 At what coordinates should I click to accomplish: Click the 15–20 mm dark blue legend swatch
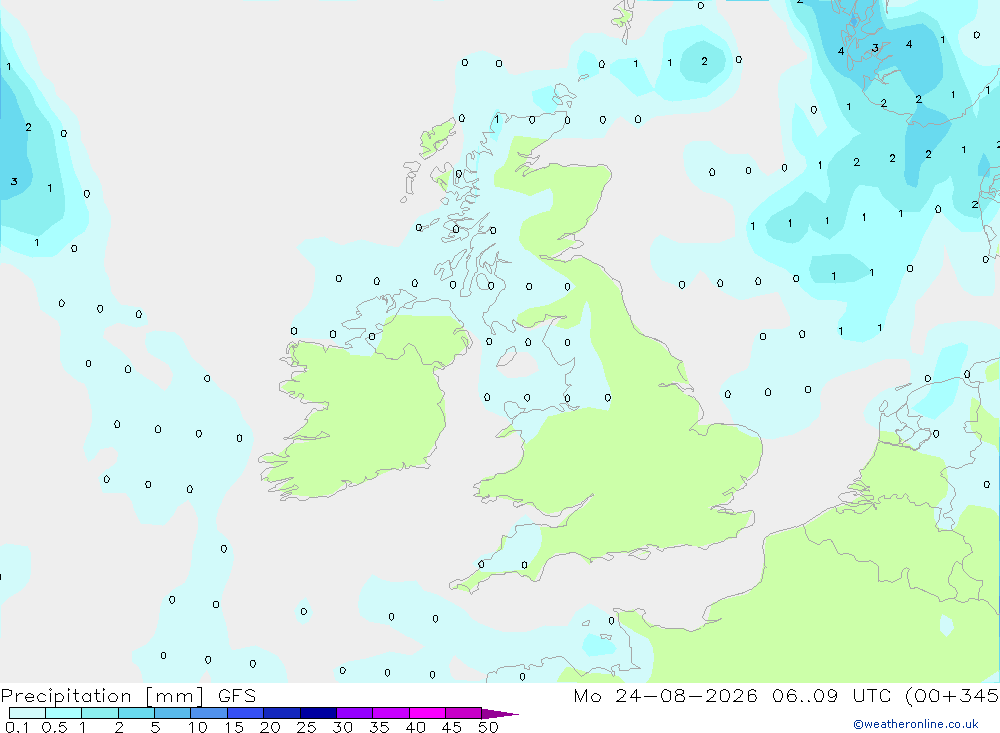245,713
